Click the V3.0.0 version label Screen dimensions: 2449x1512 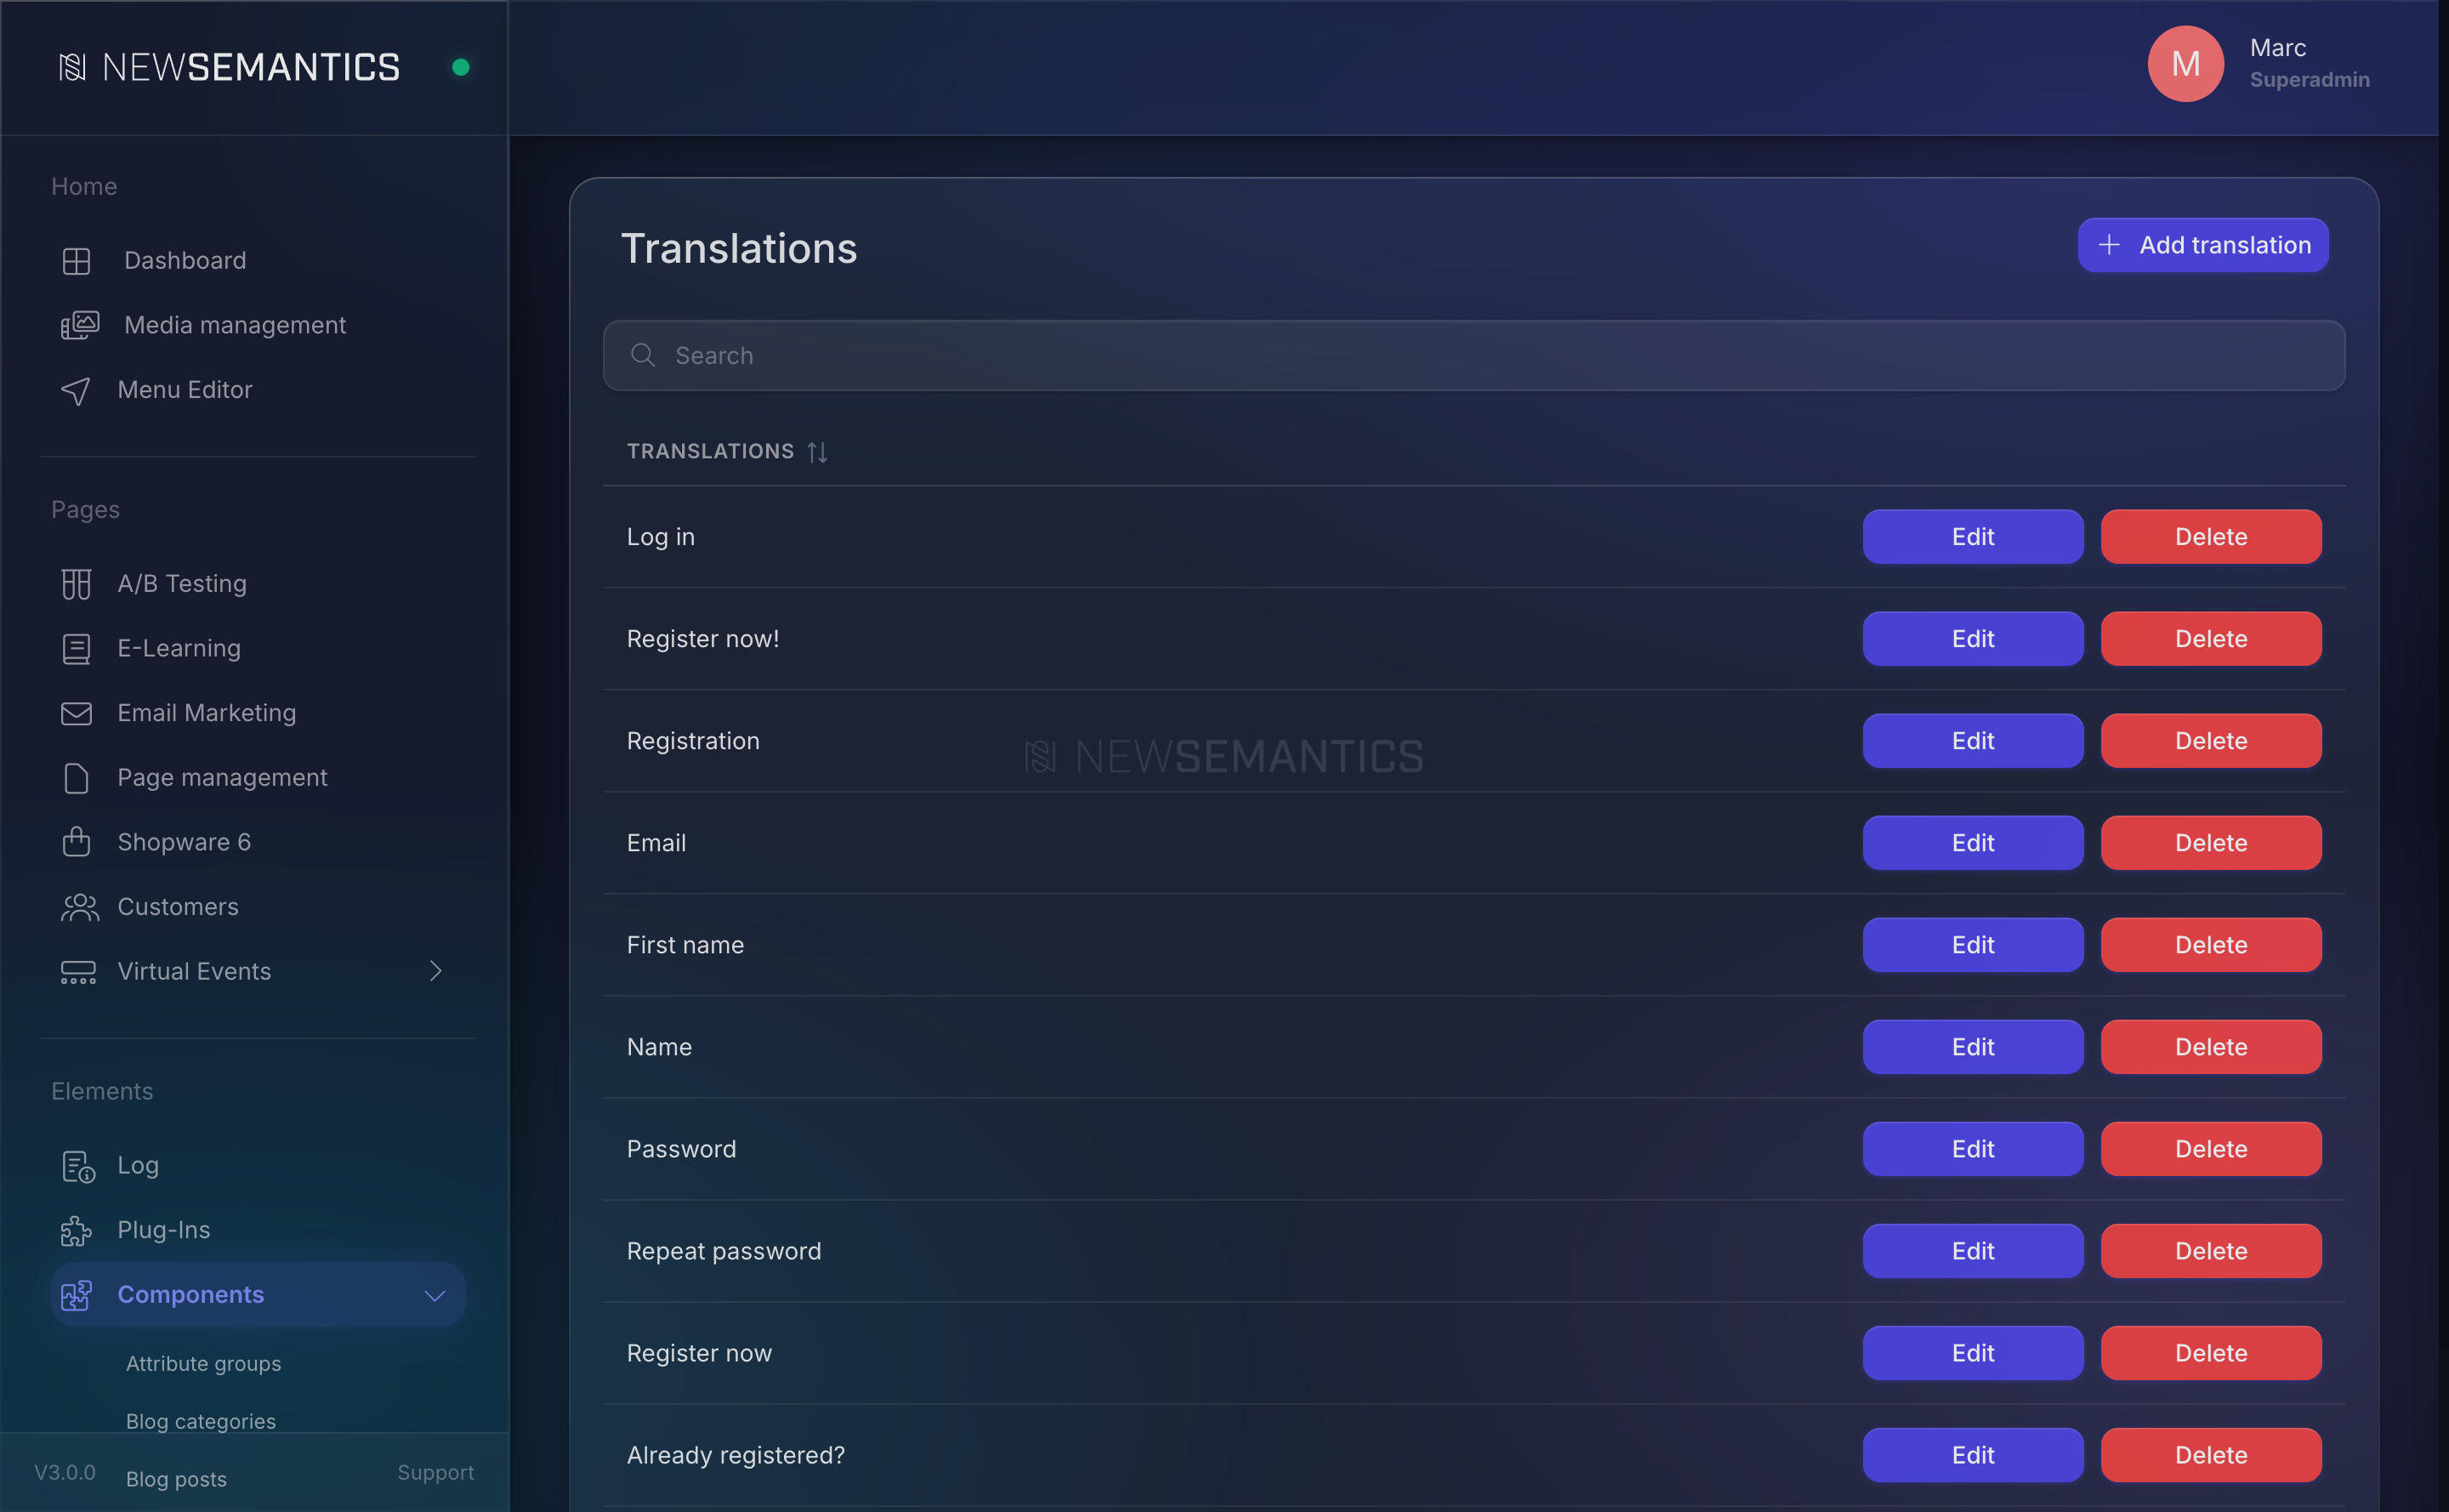click(65, 1473)
